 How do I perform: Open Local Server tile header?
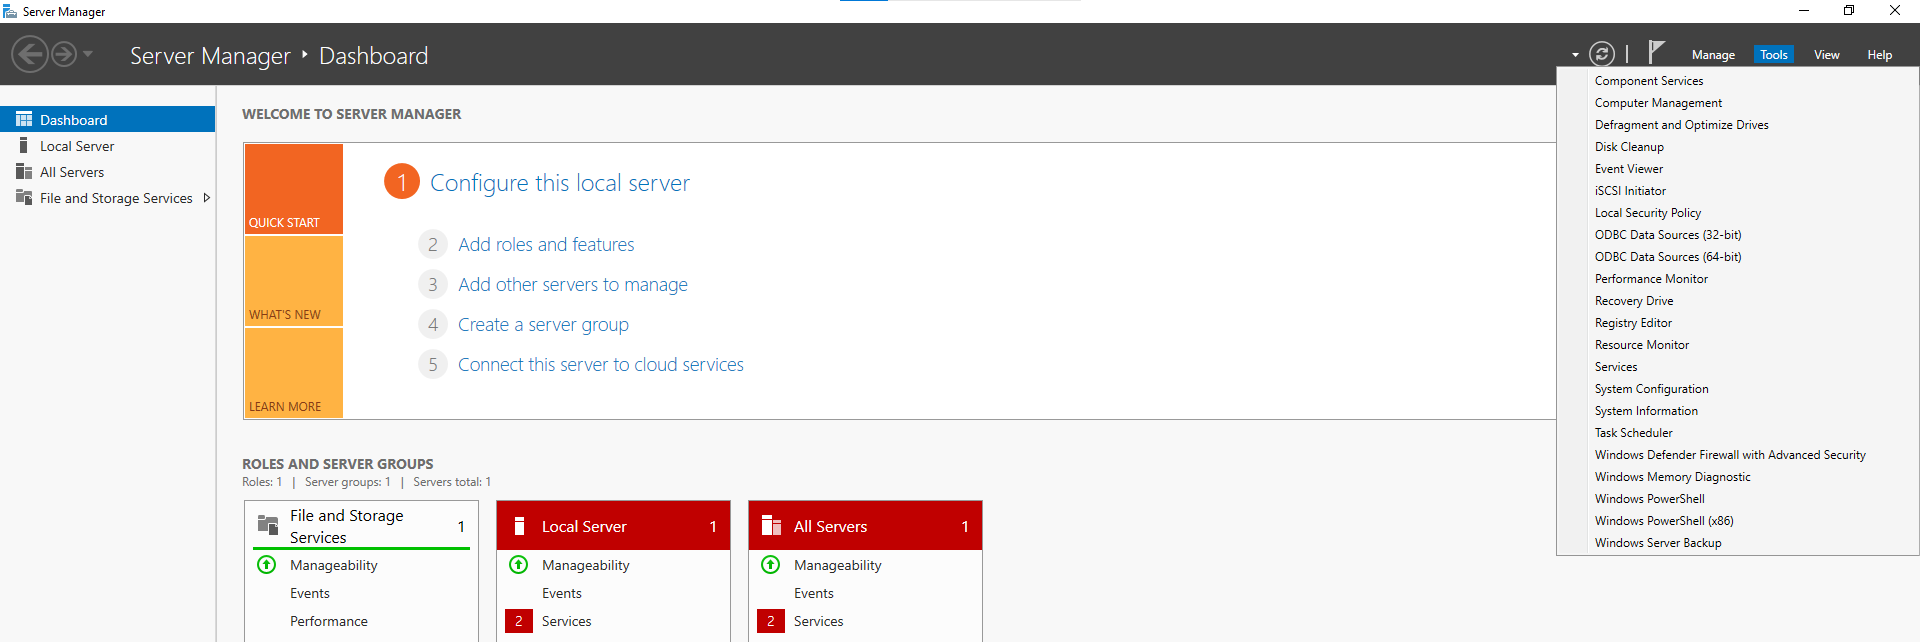pos(614,526)
